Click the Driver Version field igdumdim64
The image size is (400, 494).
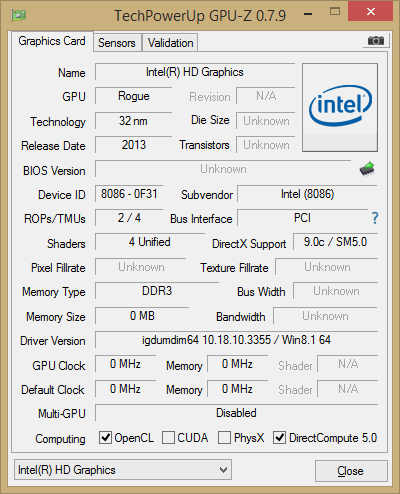(236, 340)
